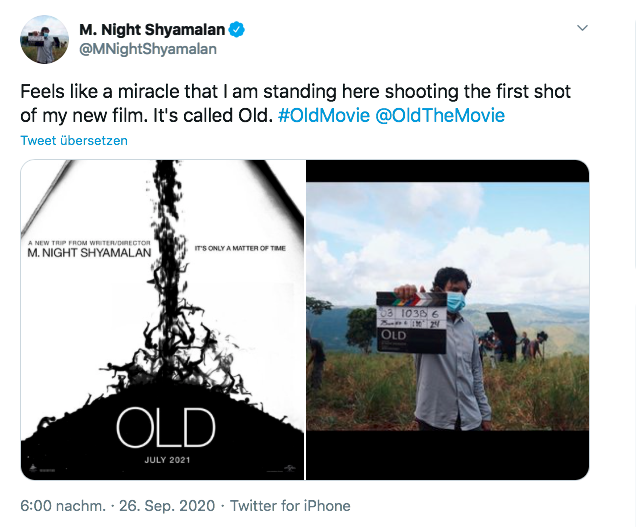Click the tweet timestamp 6:00 nachm. 26. Sep. 2020
636x527 pixels.
coord(118,506)
